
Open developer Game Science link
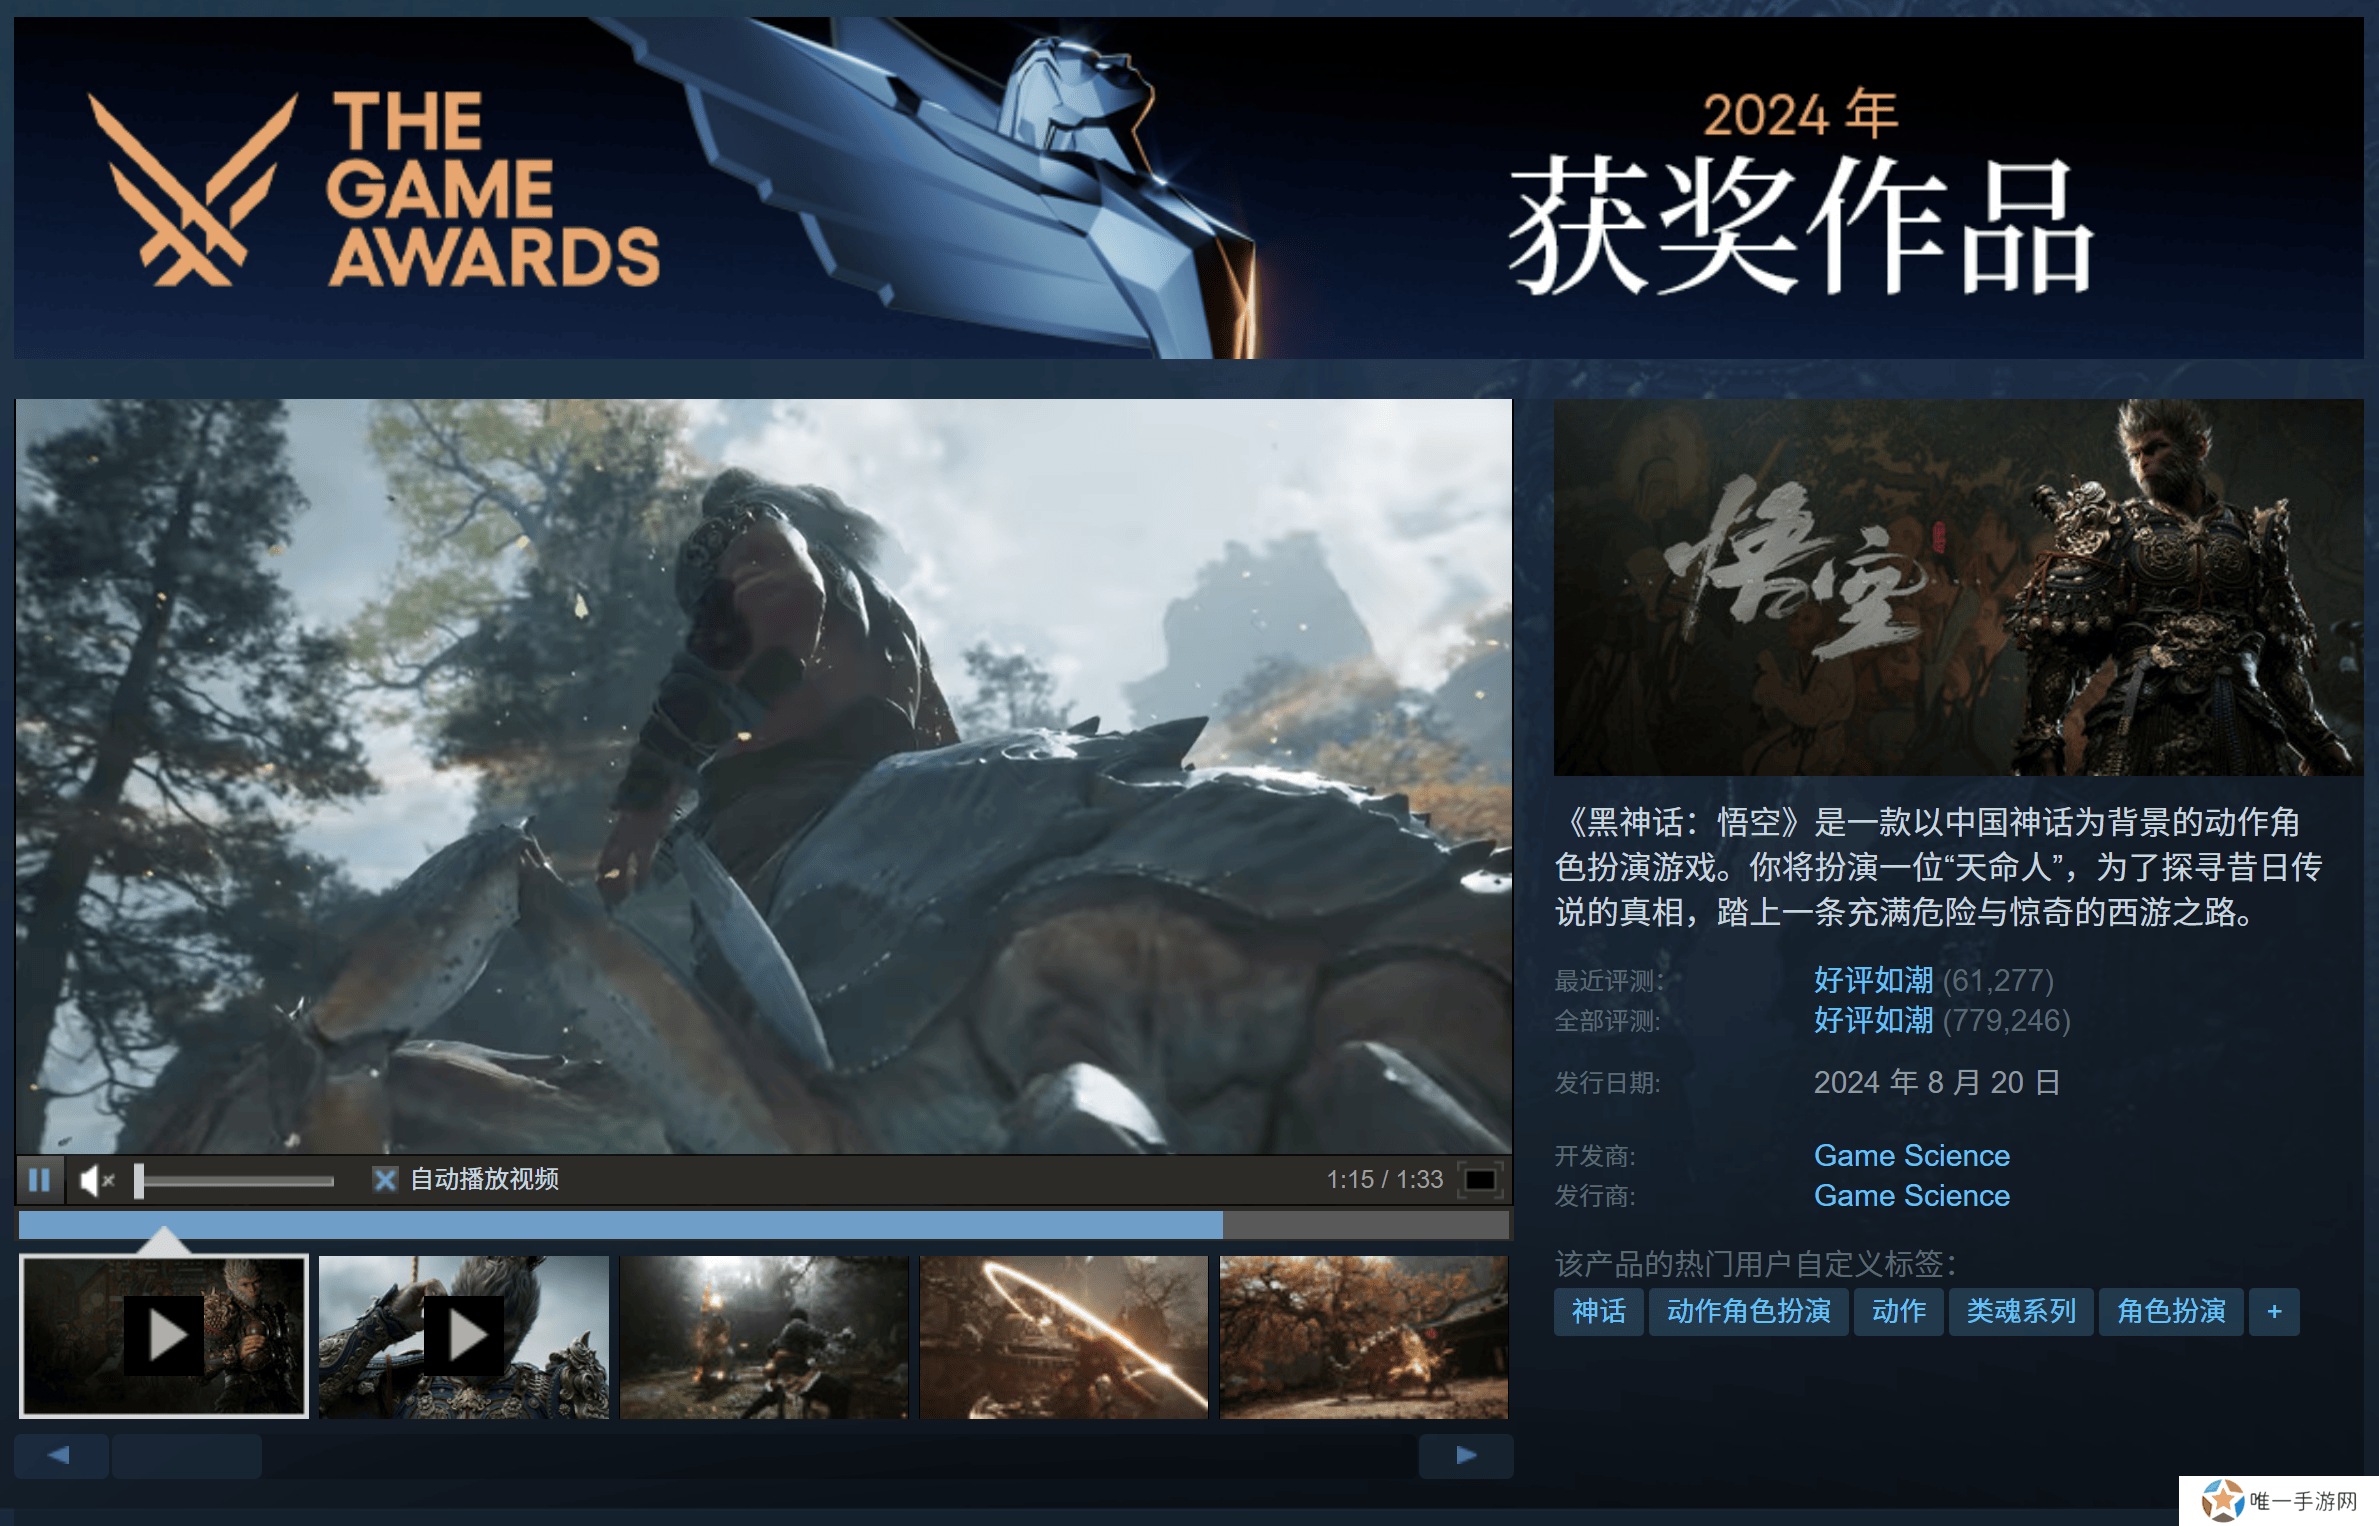pyautogui.click(x=1912, y=1156)
